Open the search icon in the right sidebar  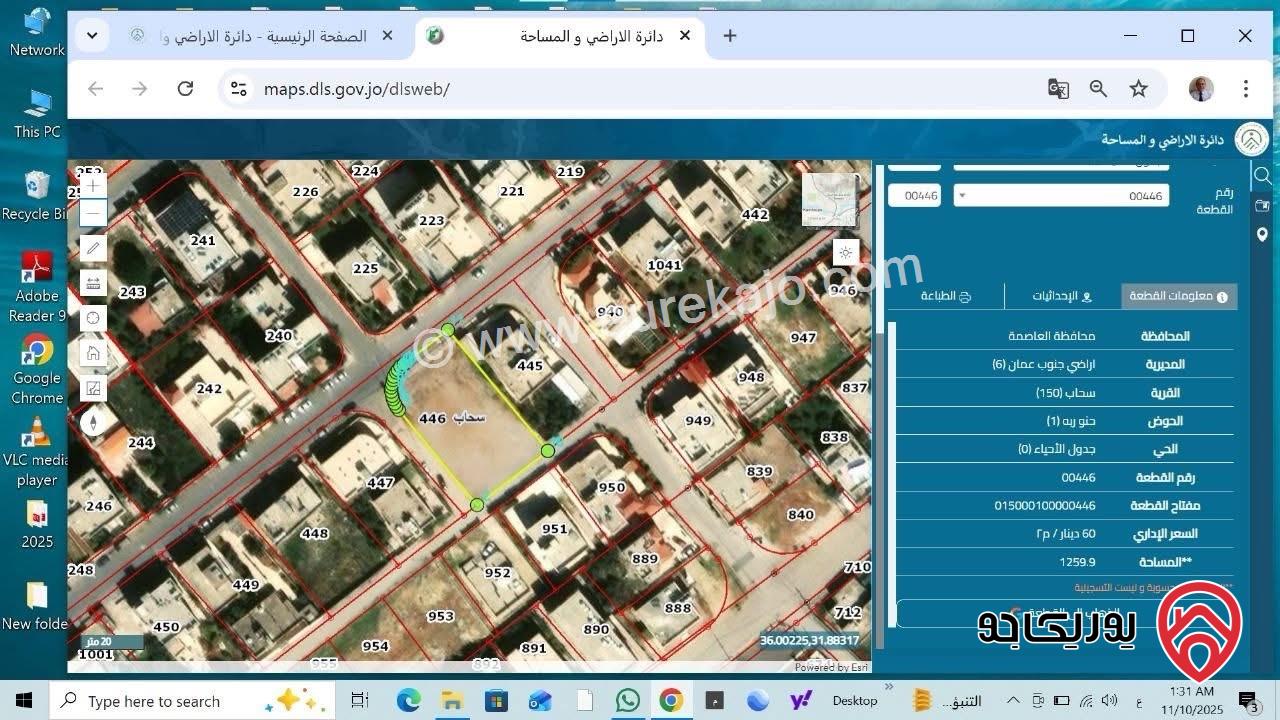pos(1262,174)
